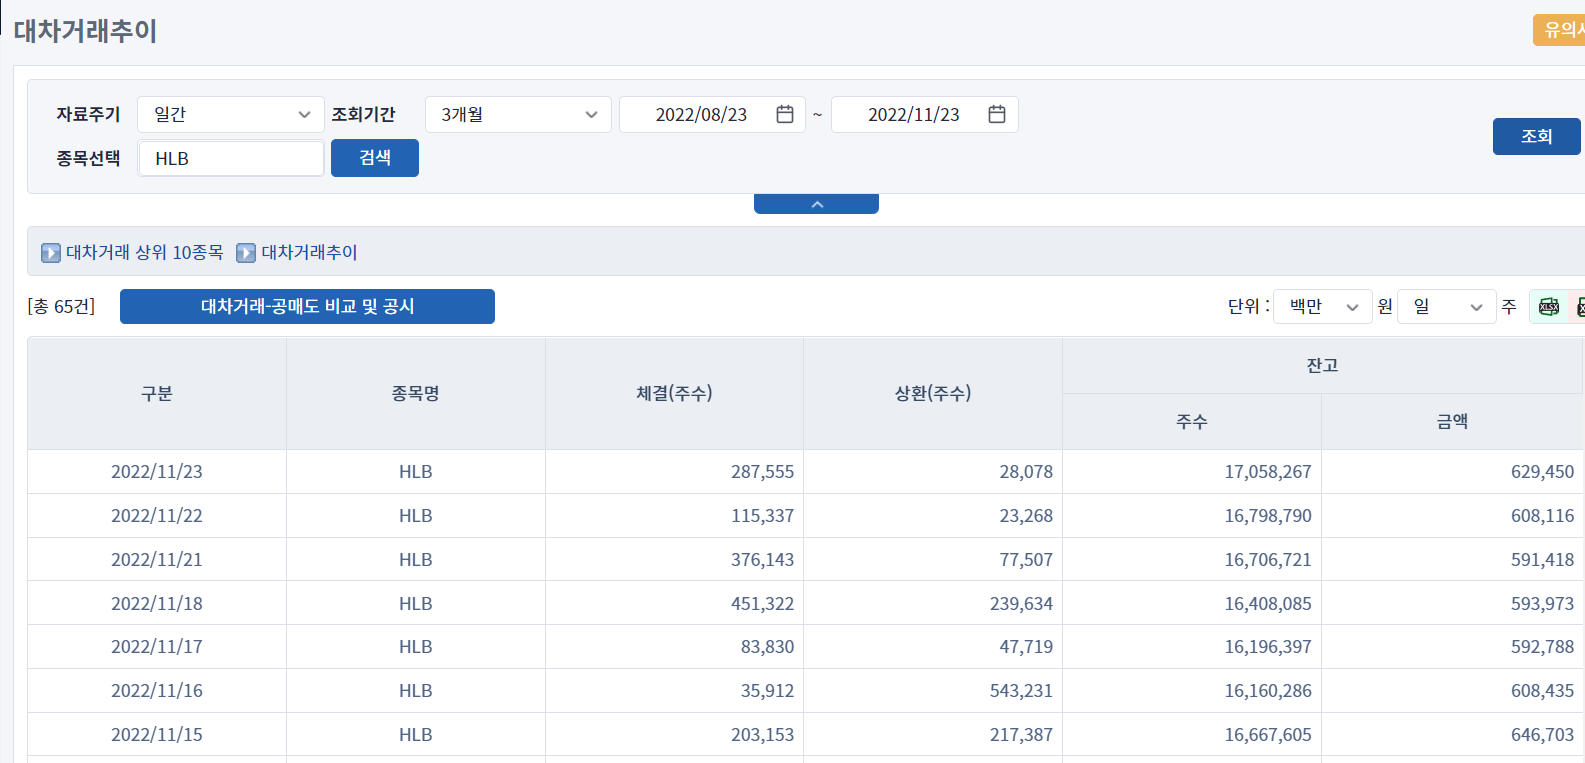Image resolution: width=1585 pixels, height=763 pixels.
Task: Open the end date calendar picker icon
Action: (x=997, y=114)
